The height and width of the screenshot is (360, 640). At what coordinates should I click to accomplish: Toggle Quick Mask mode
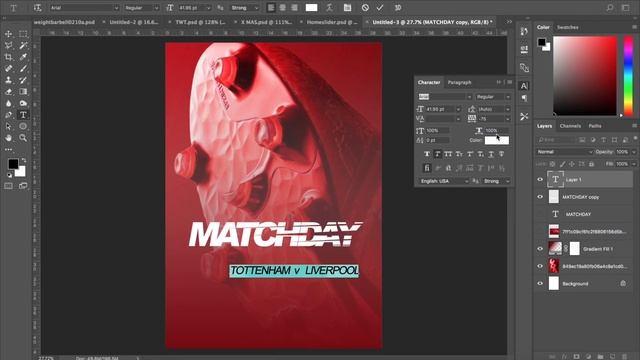[8, 186]
